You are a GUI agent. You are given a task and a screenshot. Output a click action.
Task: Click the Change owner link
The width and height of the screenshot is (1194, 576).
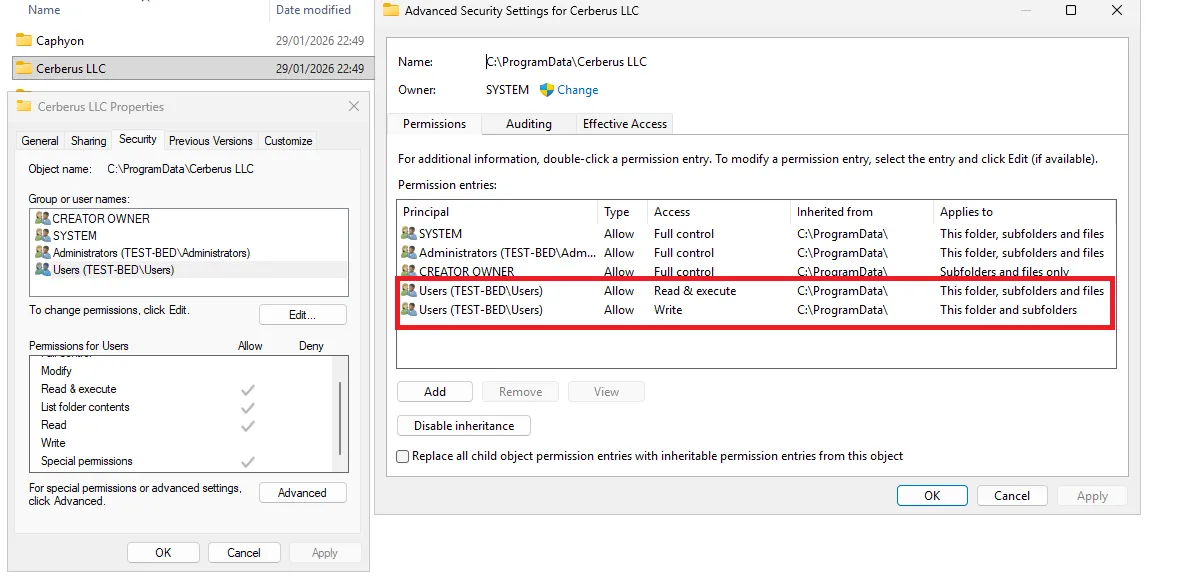577,90
